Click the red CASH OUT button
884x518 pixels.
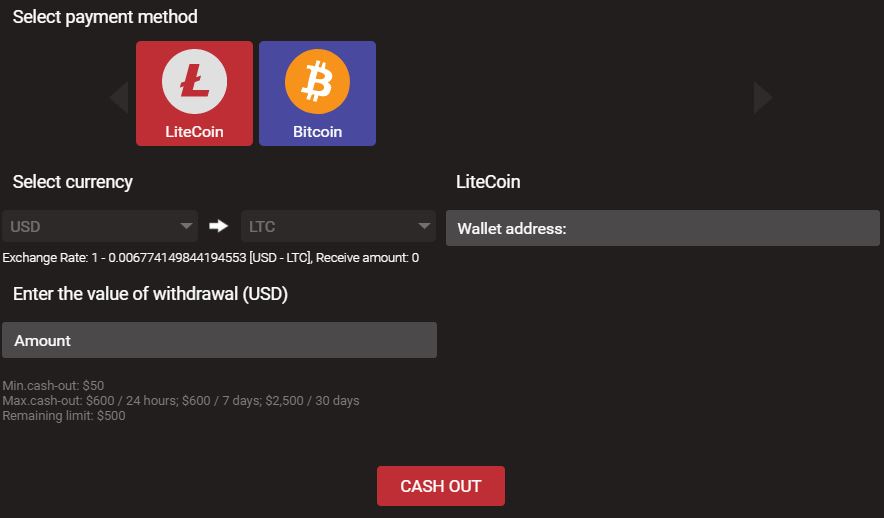(441, 486)
